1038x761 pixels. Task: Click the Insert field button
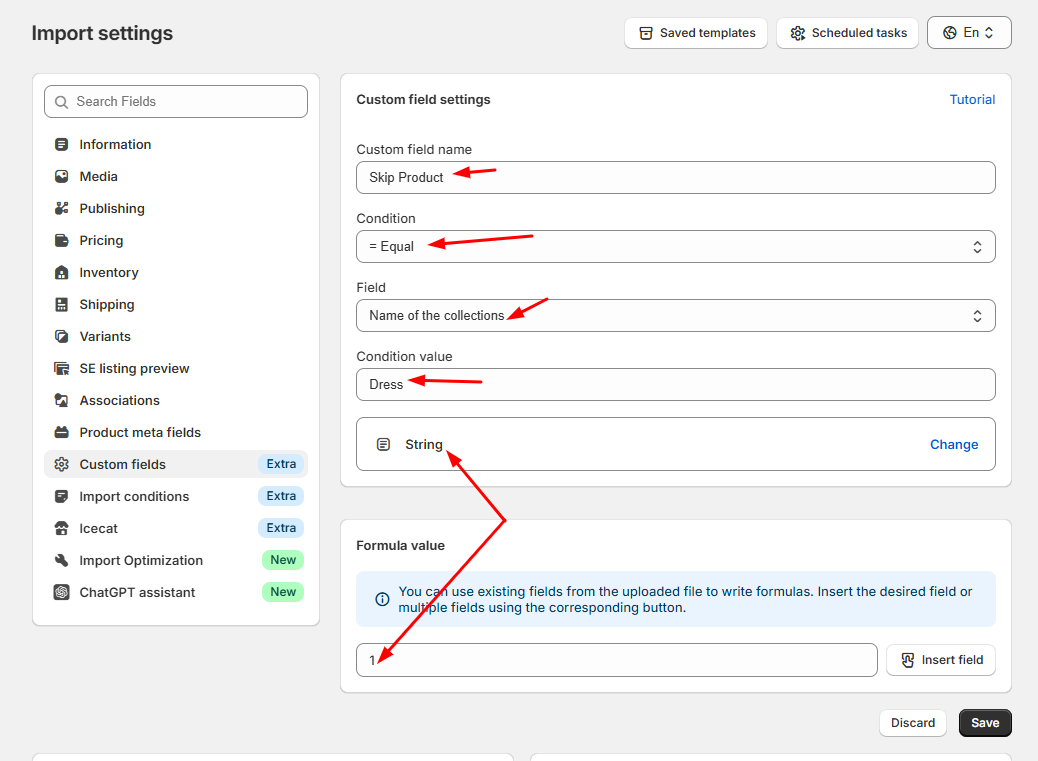click(x=941, y=660)
